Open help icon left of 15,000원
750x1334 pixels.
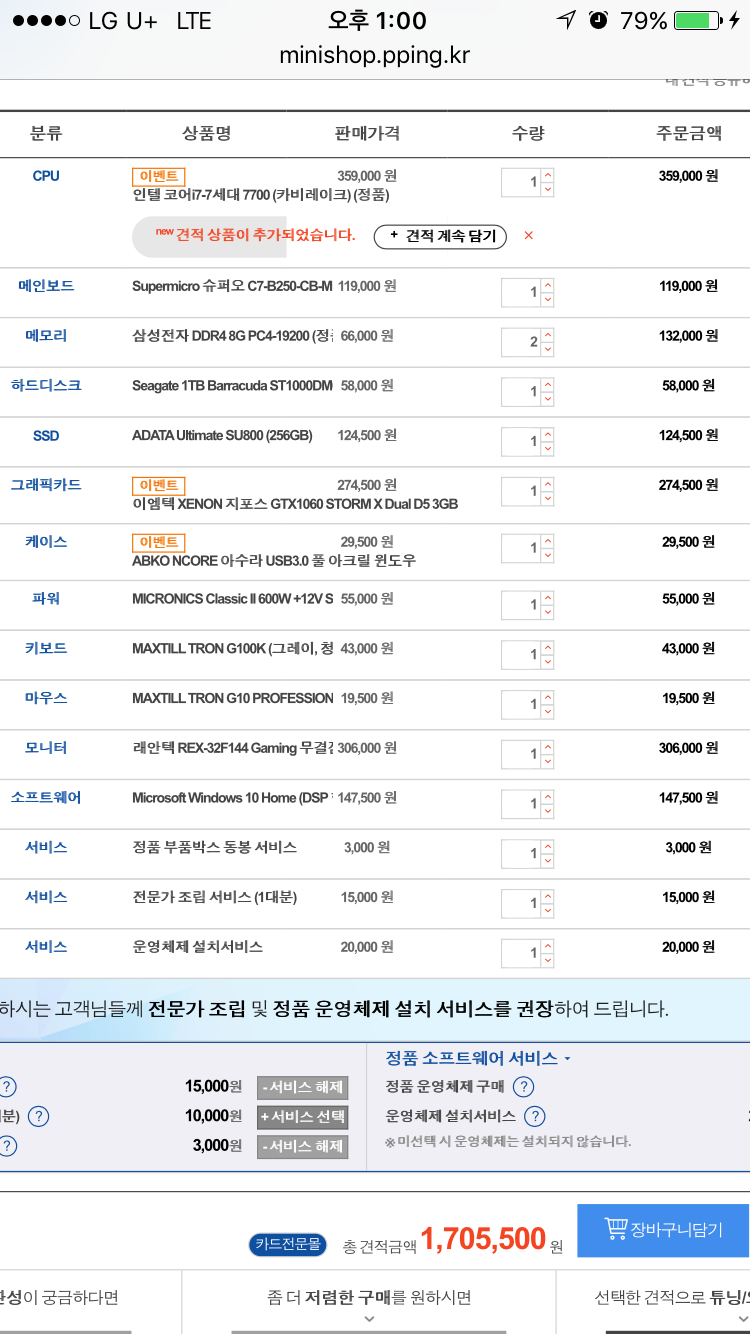click(x=7, y=1087)
